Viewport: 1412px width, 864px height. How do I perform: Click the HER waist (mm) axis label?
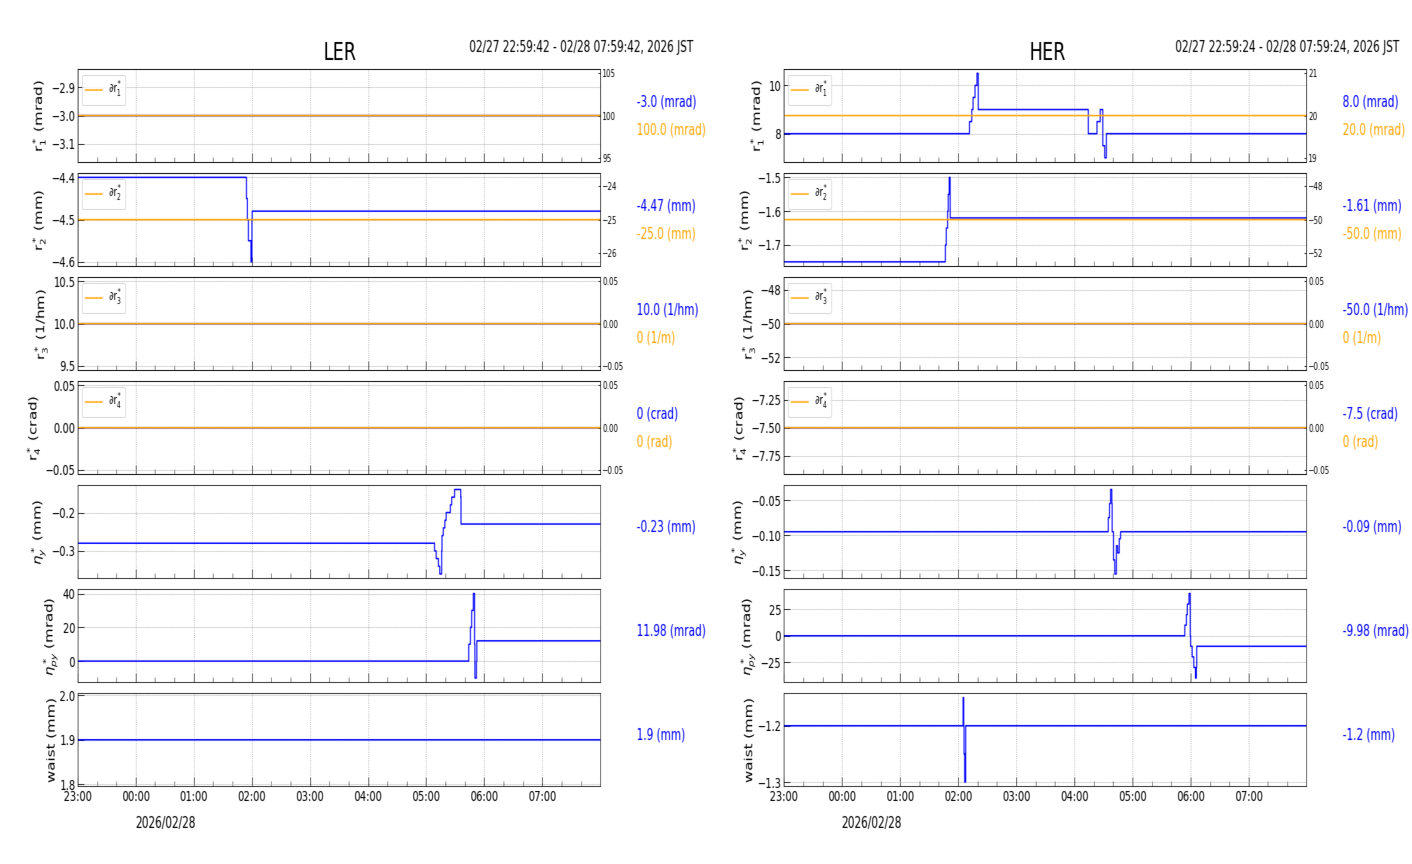[x=748, y=740]
